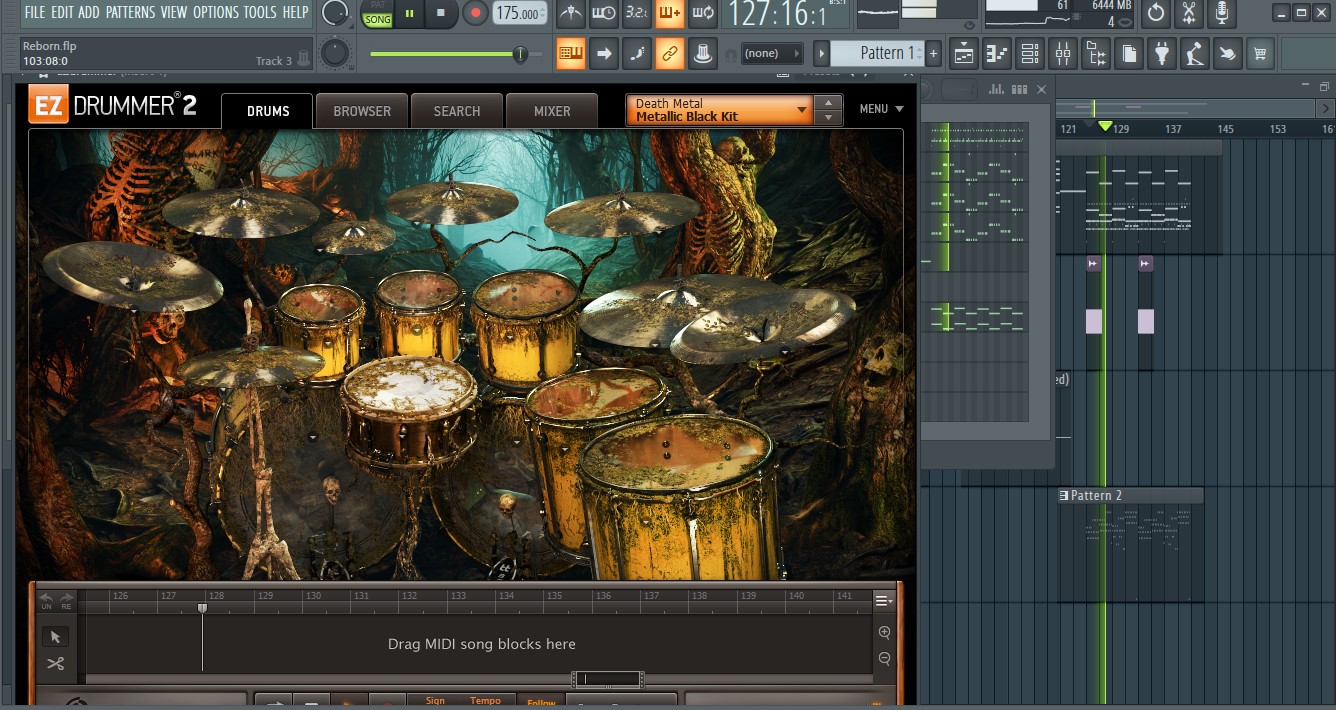1336x710 pixels.
Task: Expand the EZdrummer MENU dropdown
Action: 881,109
